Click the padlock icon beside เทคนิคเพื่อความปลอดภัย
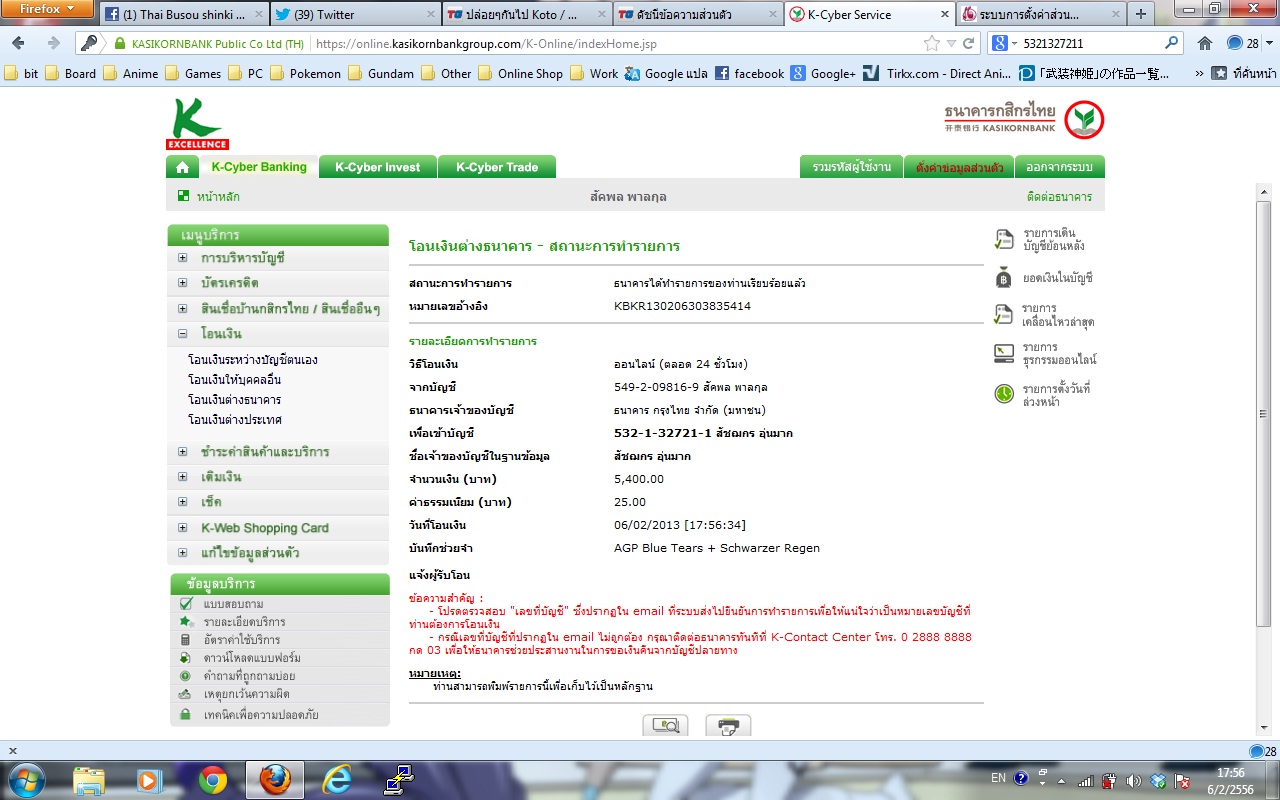 point(185,715)
